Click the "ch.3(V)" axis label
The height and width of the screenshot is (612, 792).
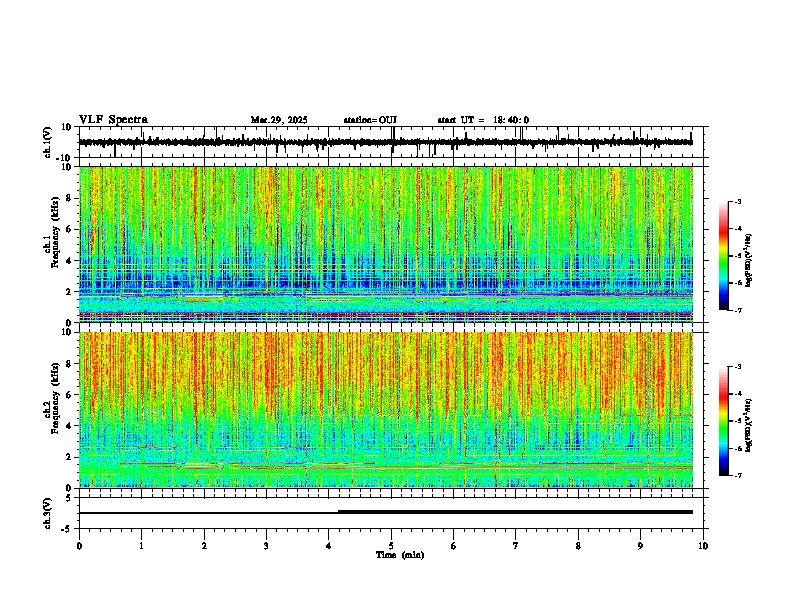click(48, 513)
